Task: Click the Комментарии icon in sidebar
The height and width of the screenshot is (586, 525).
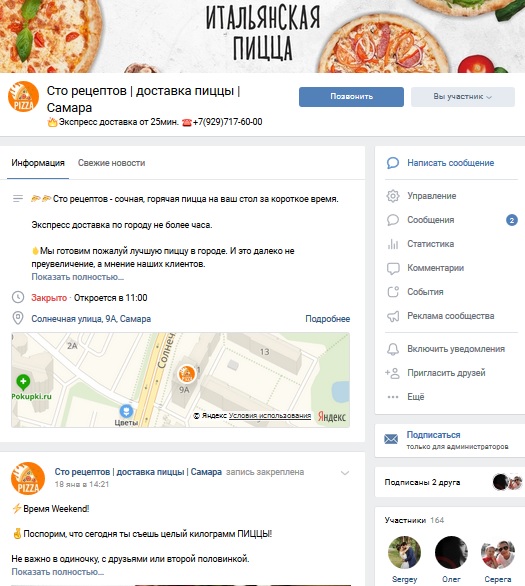Action: click(x=393, y=268)
